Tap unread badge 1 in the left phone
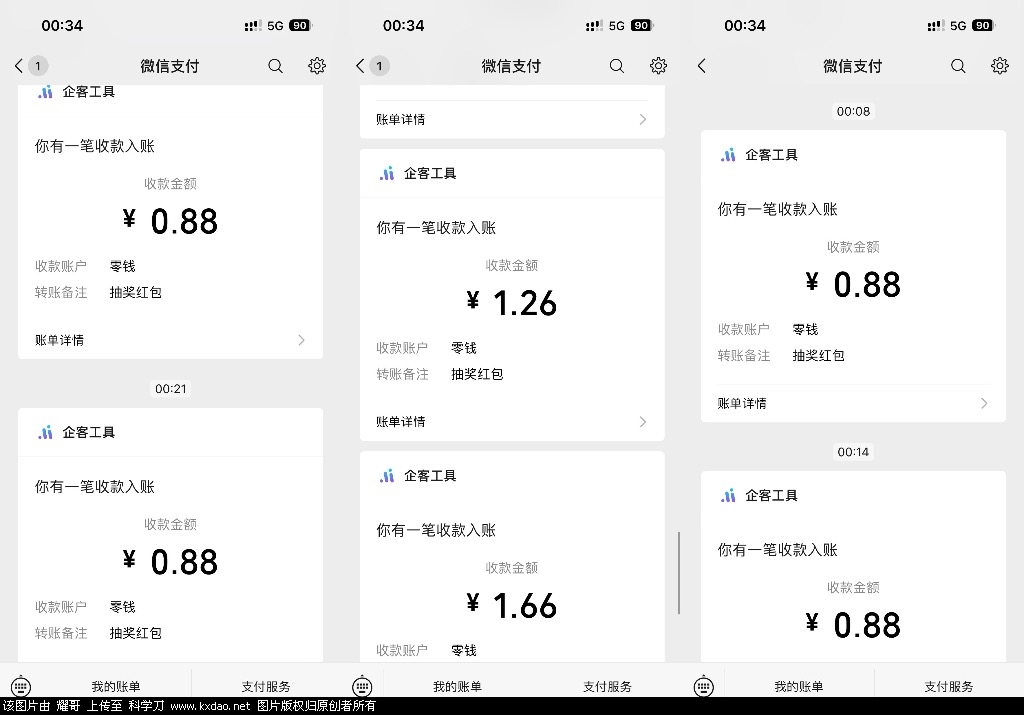 (38, 66)
